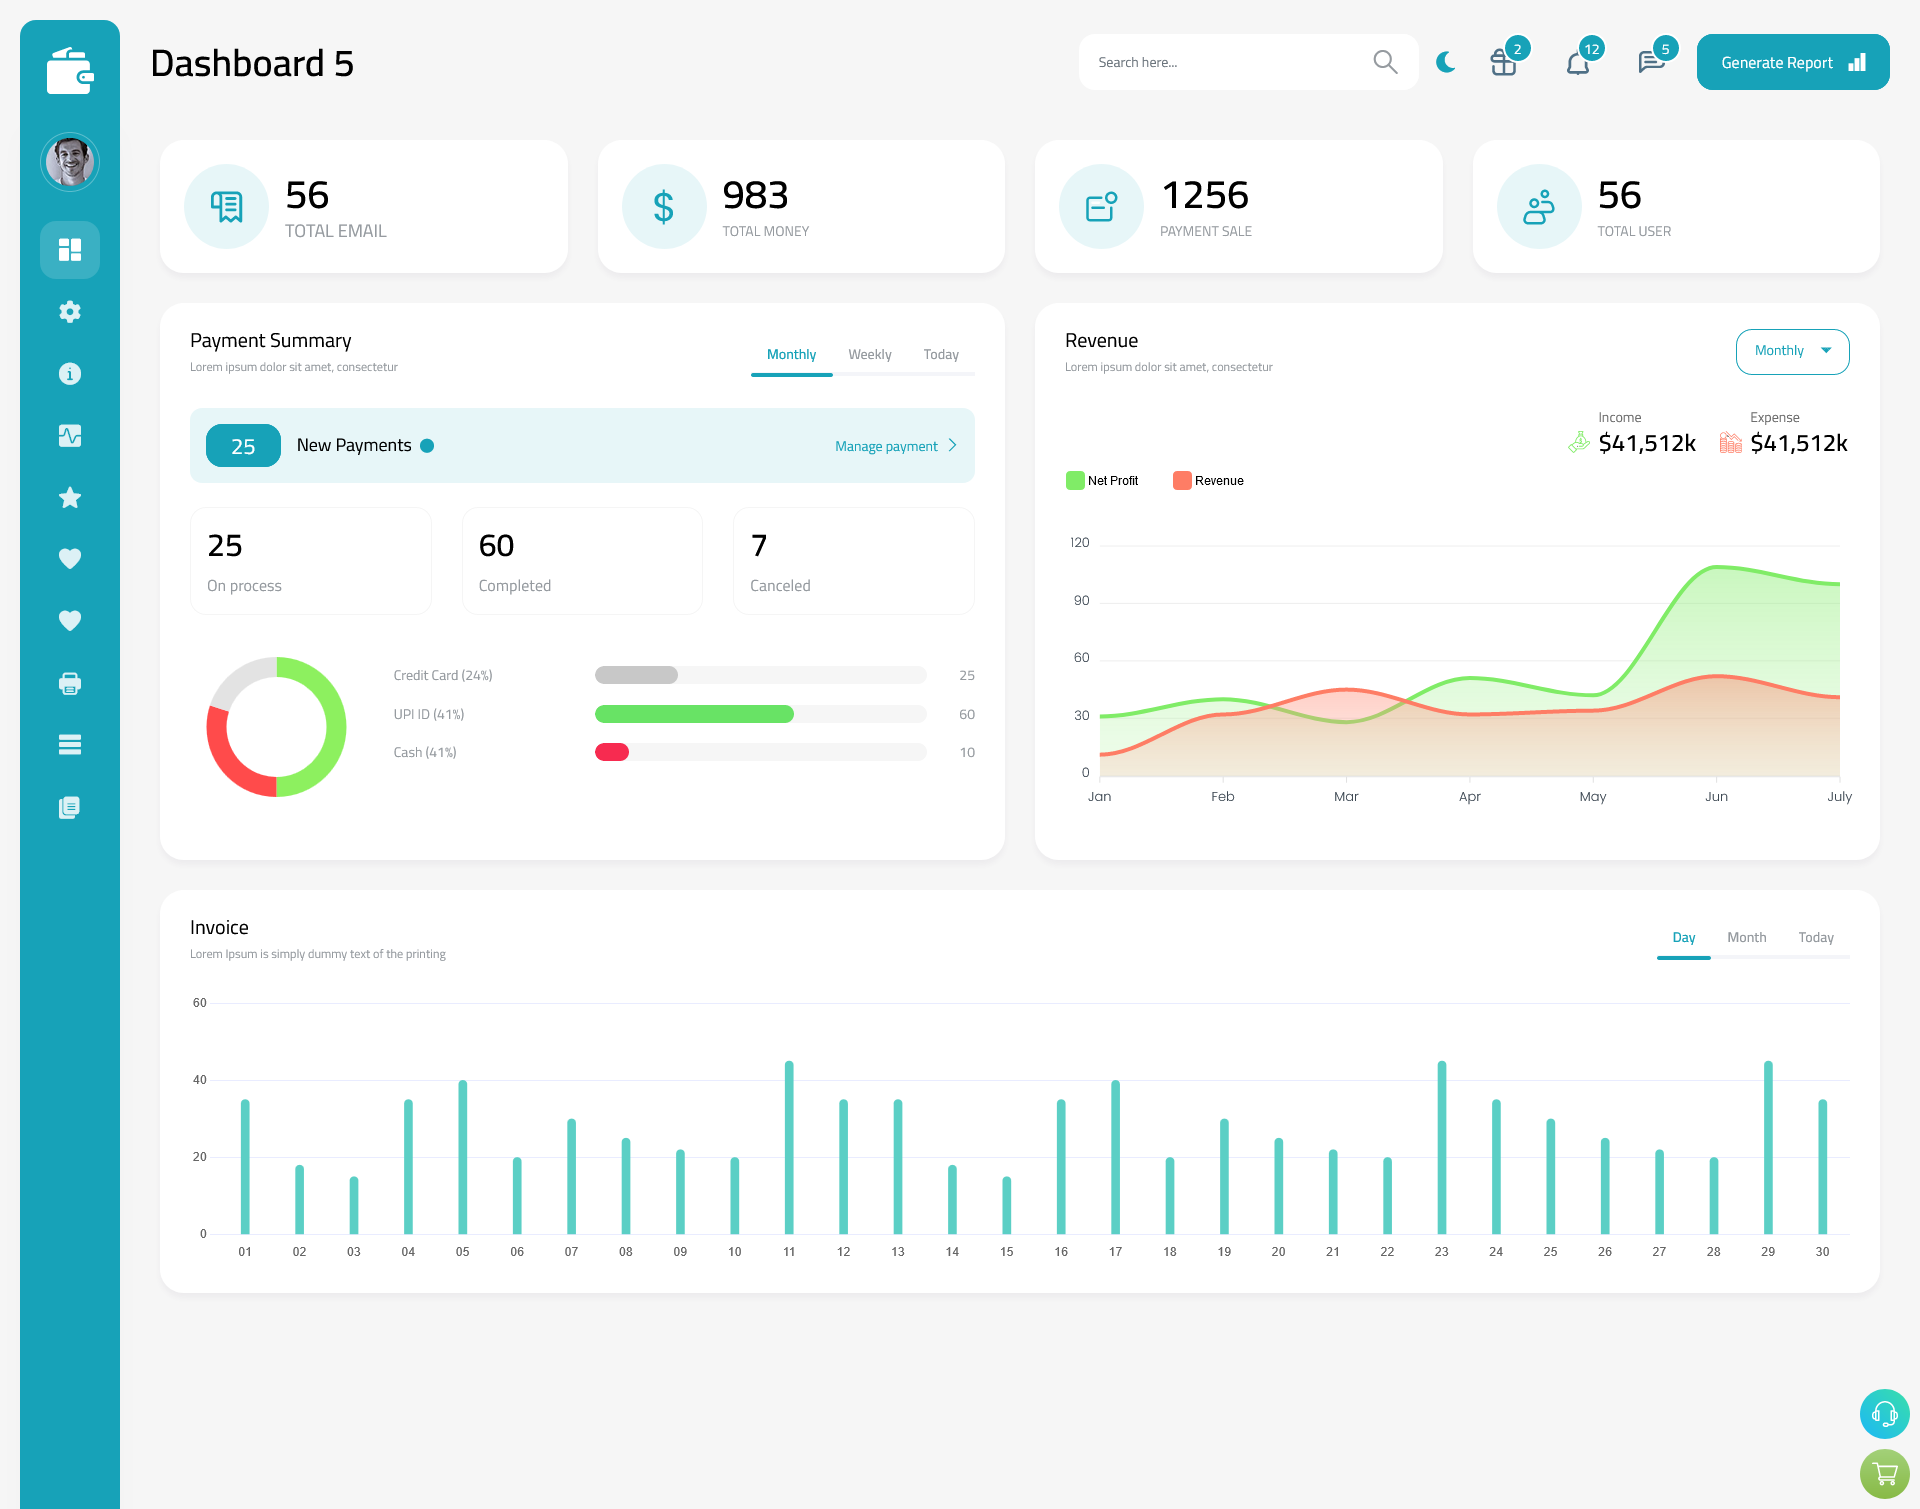Switch to Day tab in Invoice section
Screen dimensions: 1920x1509
1682,937
